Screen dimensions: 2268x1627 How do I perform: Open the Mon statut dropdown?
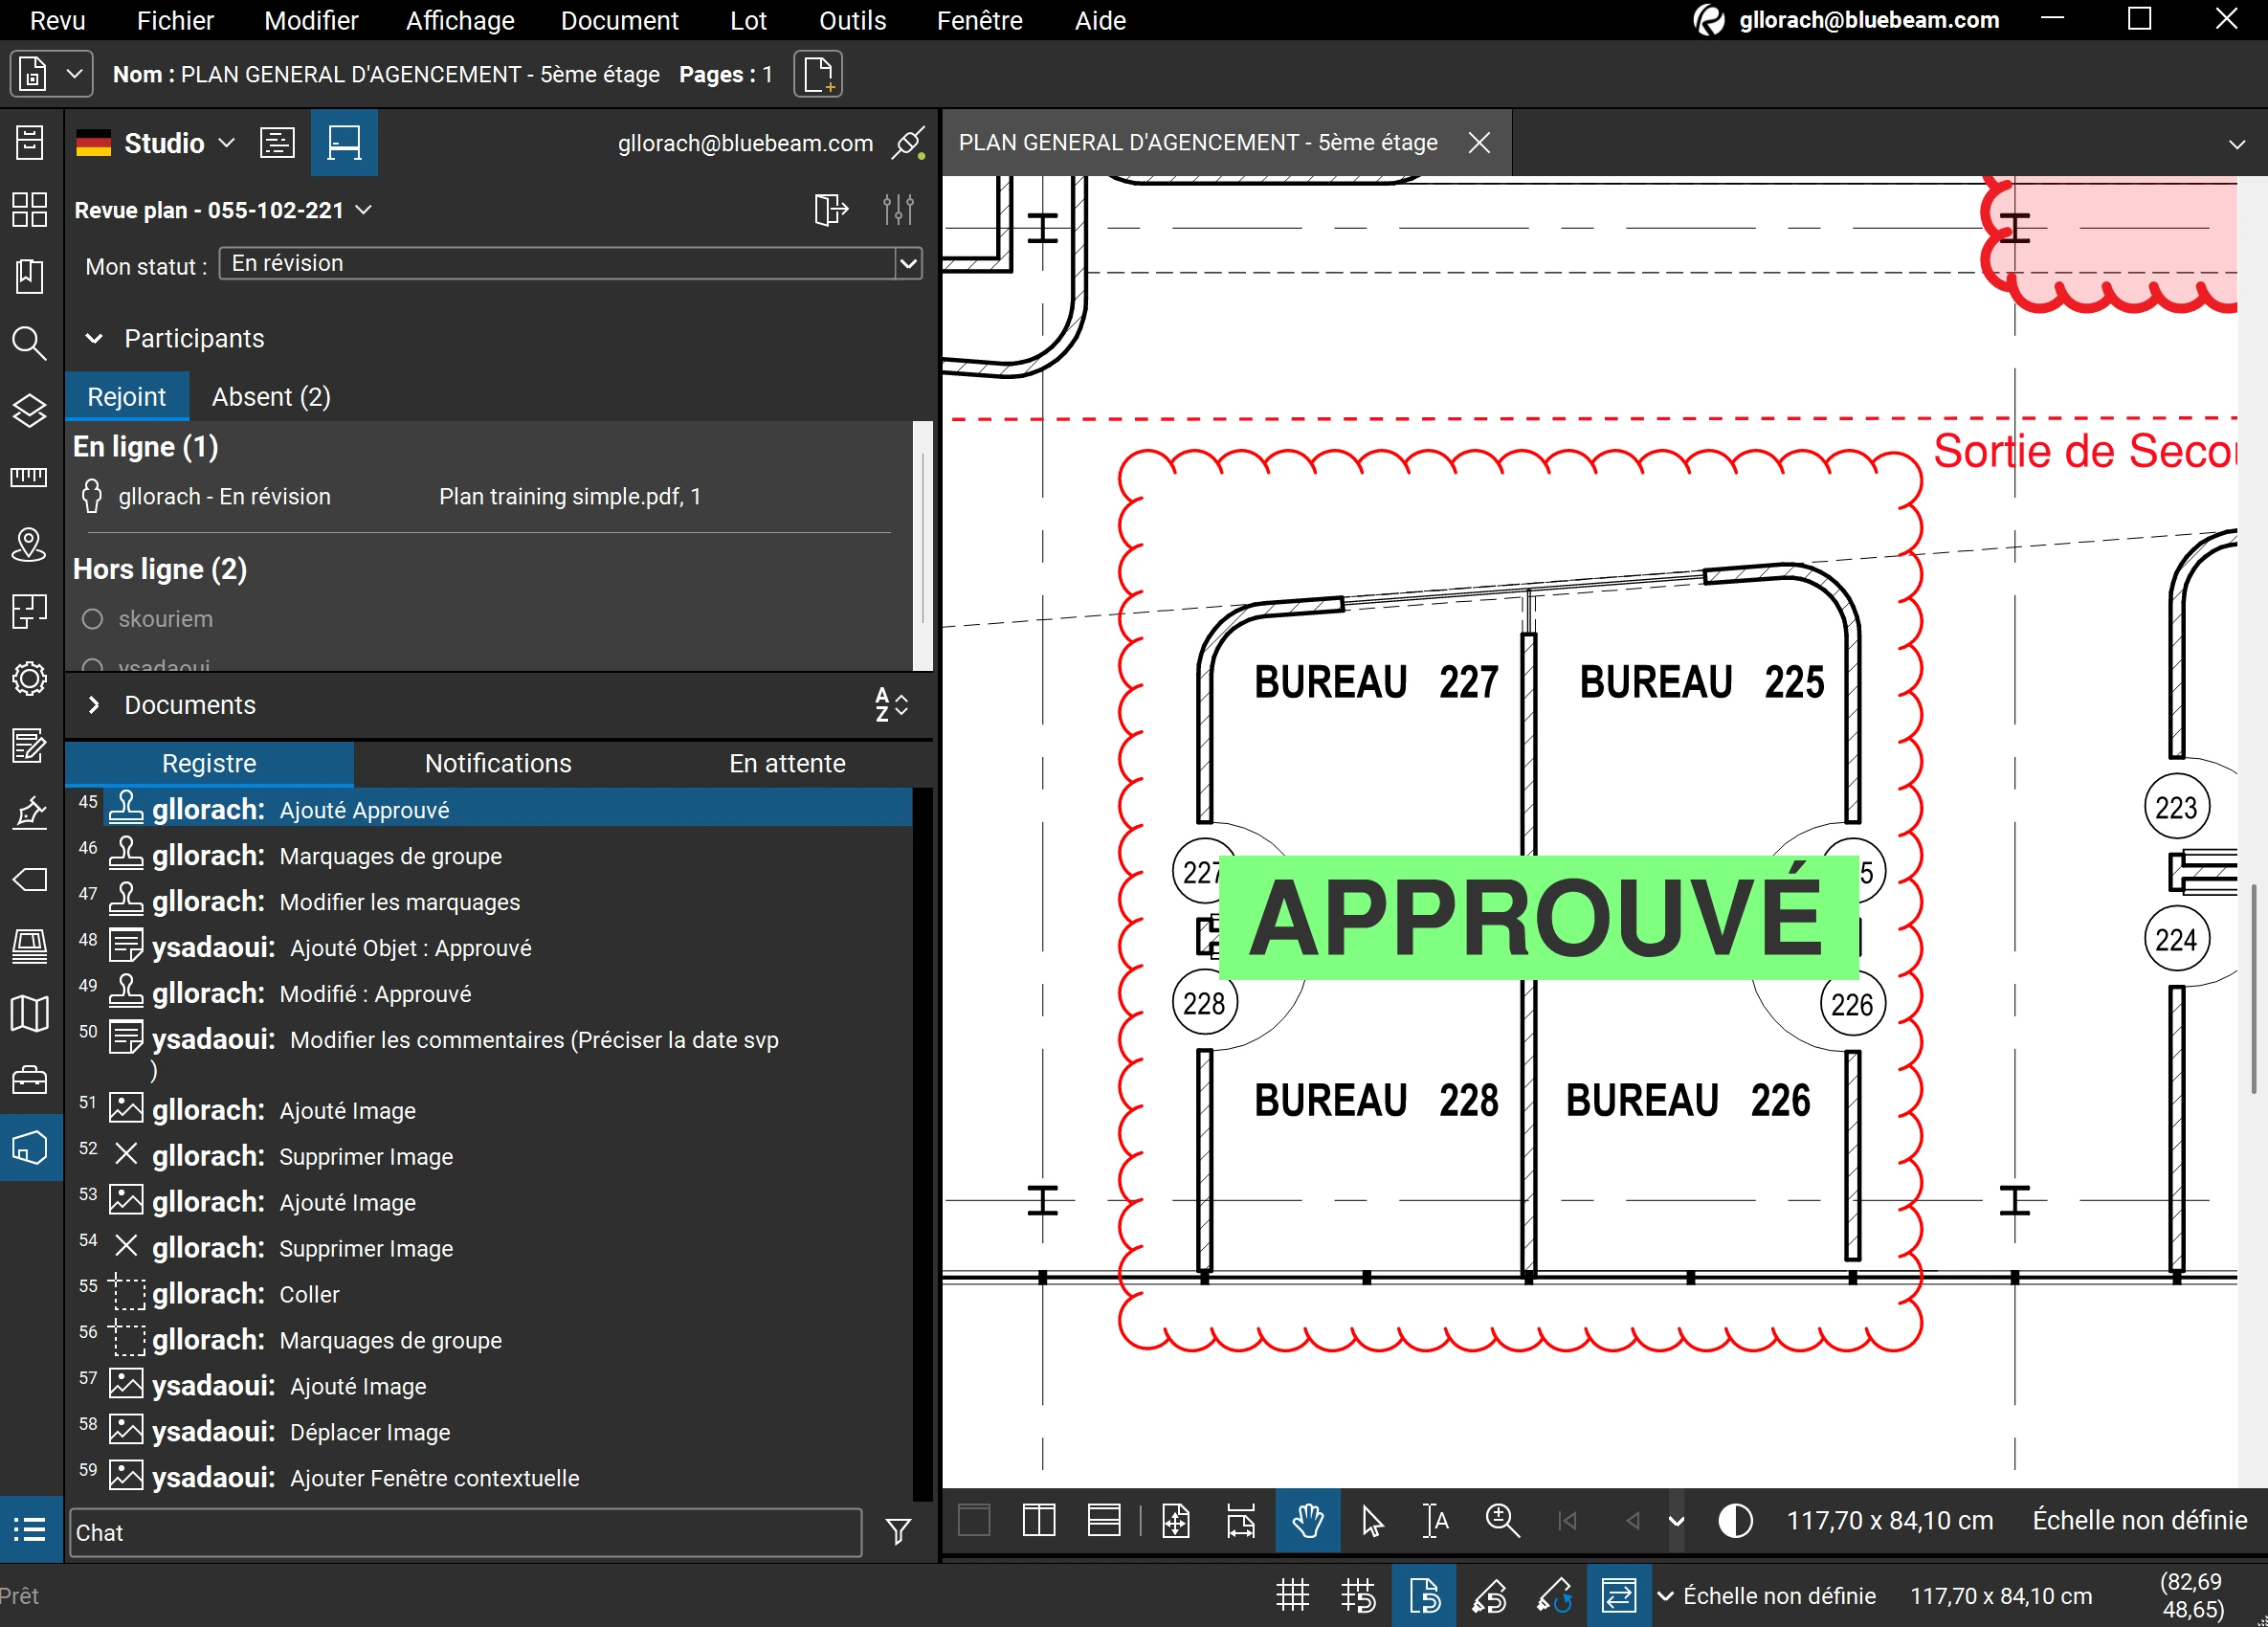908,264
